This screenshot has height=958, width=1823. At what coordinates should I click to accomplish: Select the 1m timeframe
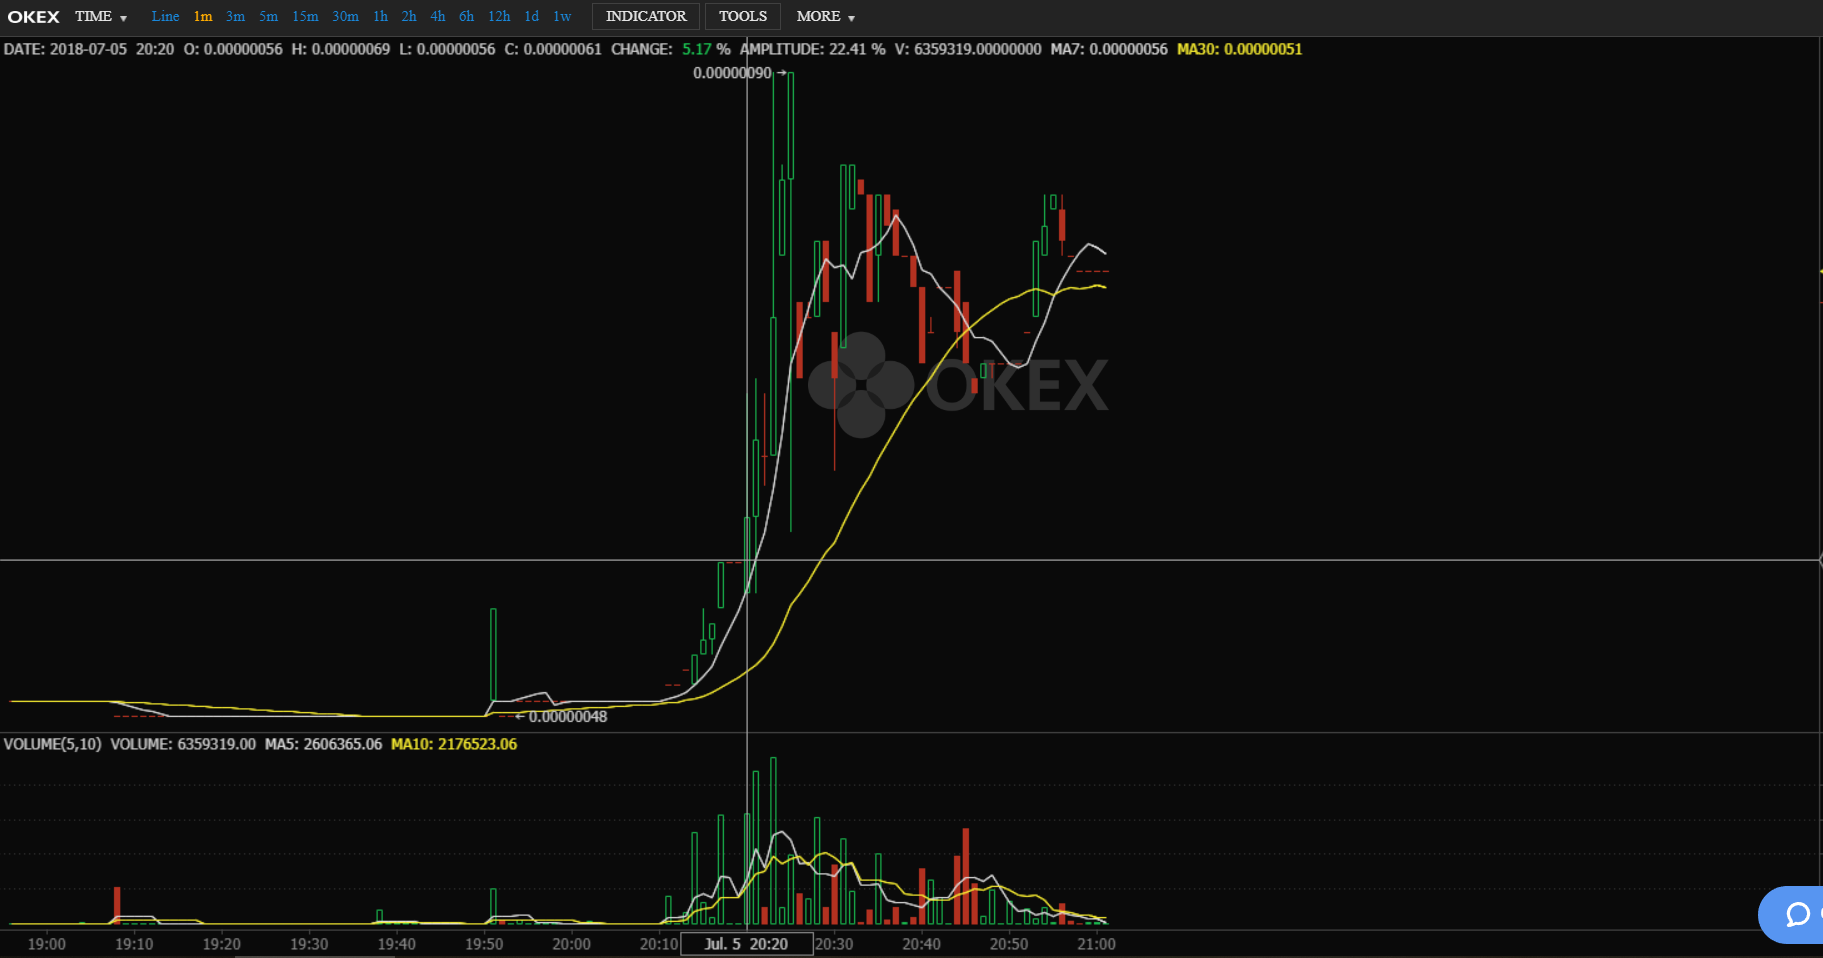pos(203,16)
